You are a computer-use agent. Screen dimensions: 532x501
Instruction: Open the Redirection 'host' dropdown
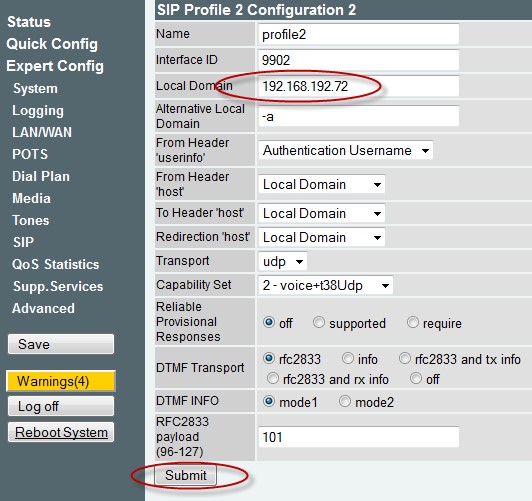click(x=321, y=237)
